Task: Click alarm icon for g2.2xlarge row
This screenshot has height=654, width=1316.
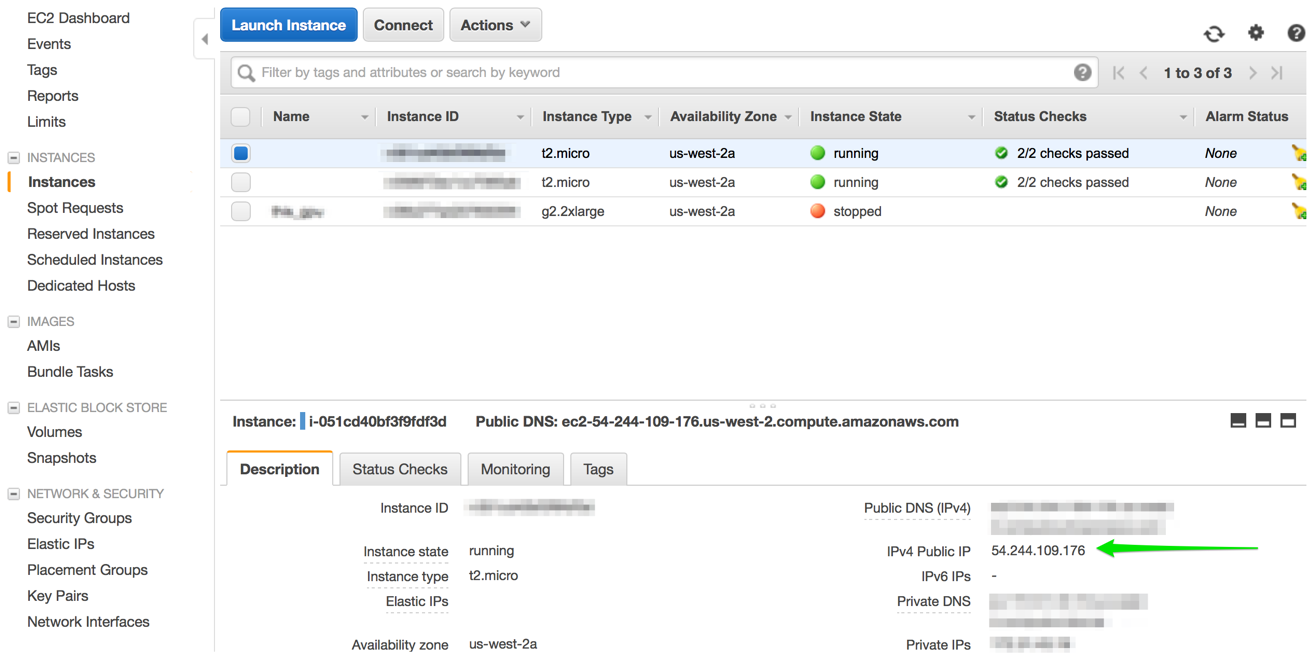Action: [1298, 211]
